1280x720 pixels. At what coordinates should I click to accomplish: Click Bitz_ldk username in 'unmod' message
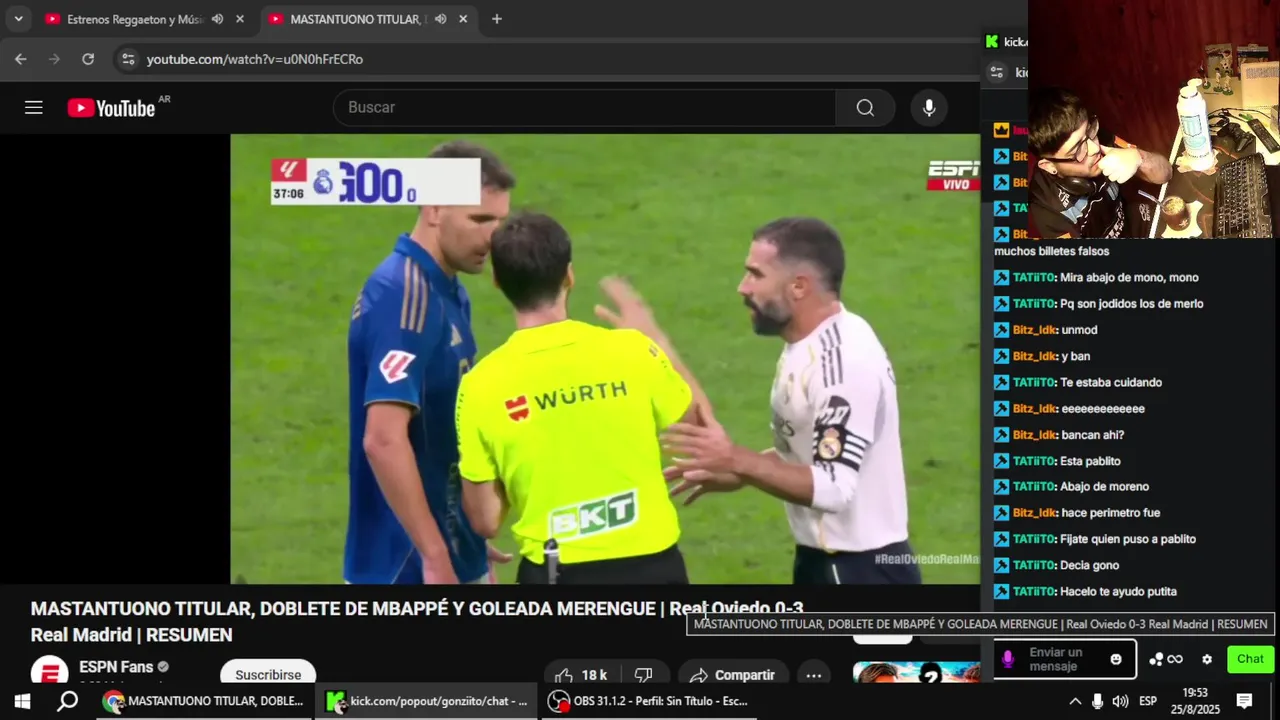(x=1035, y=330)
